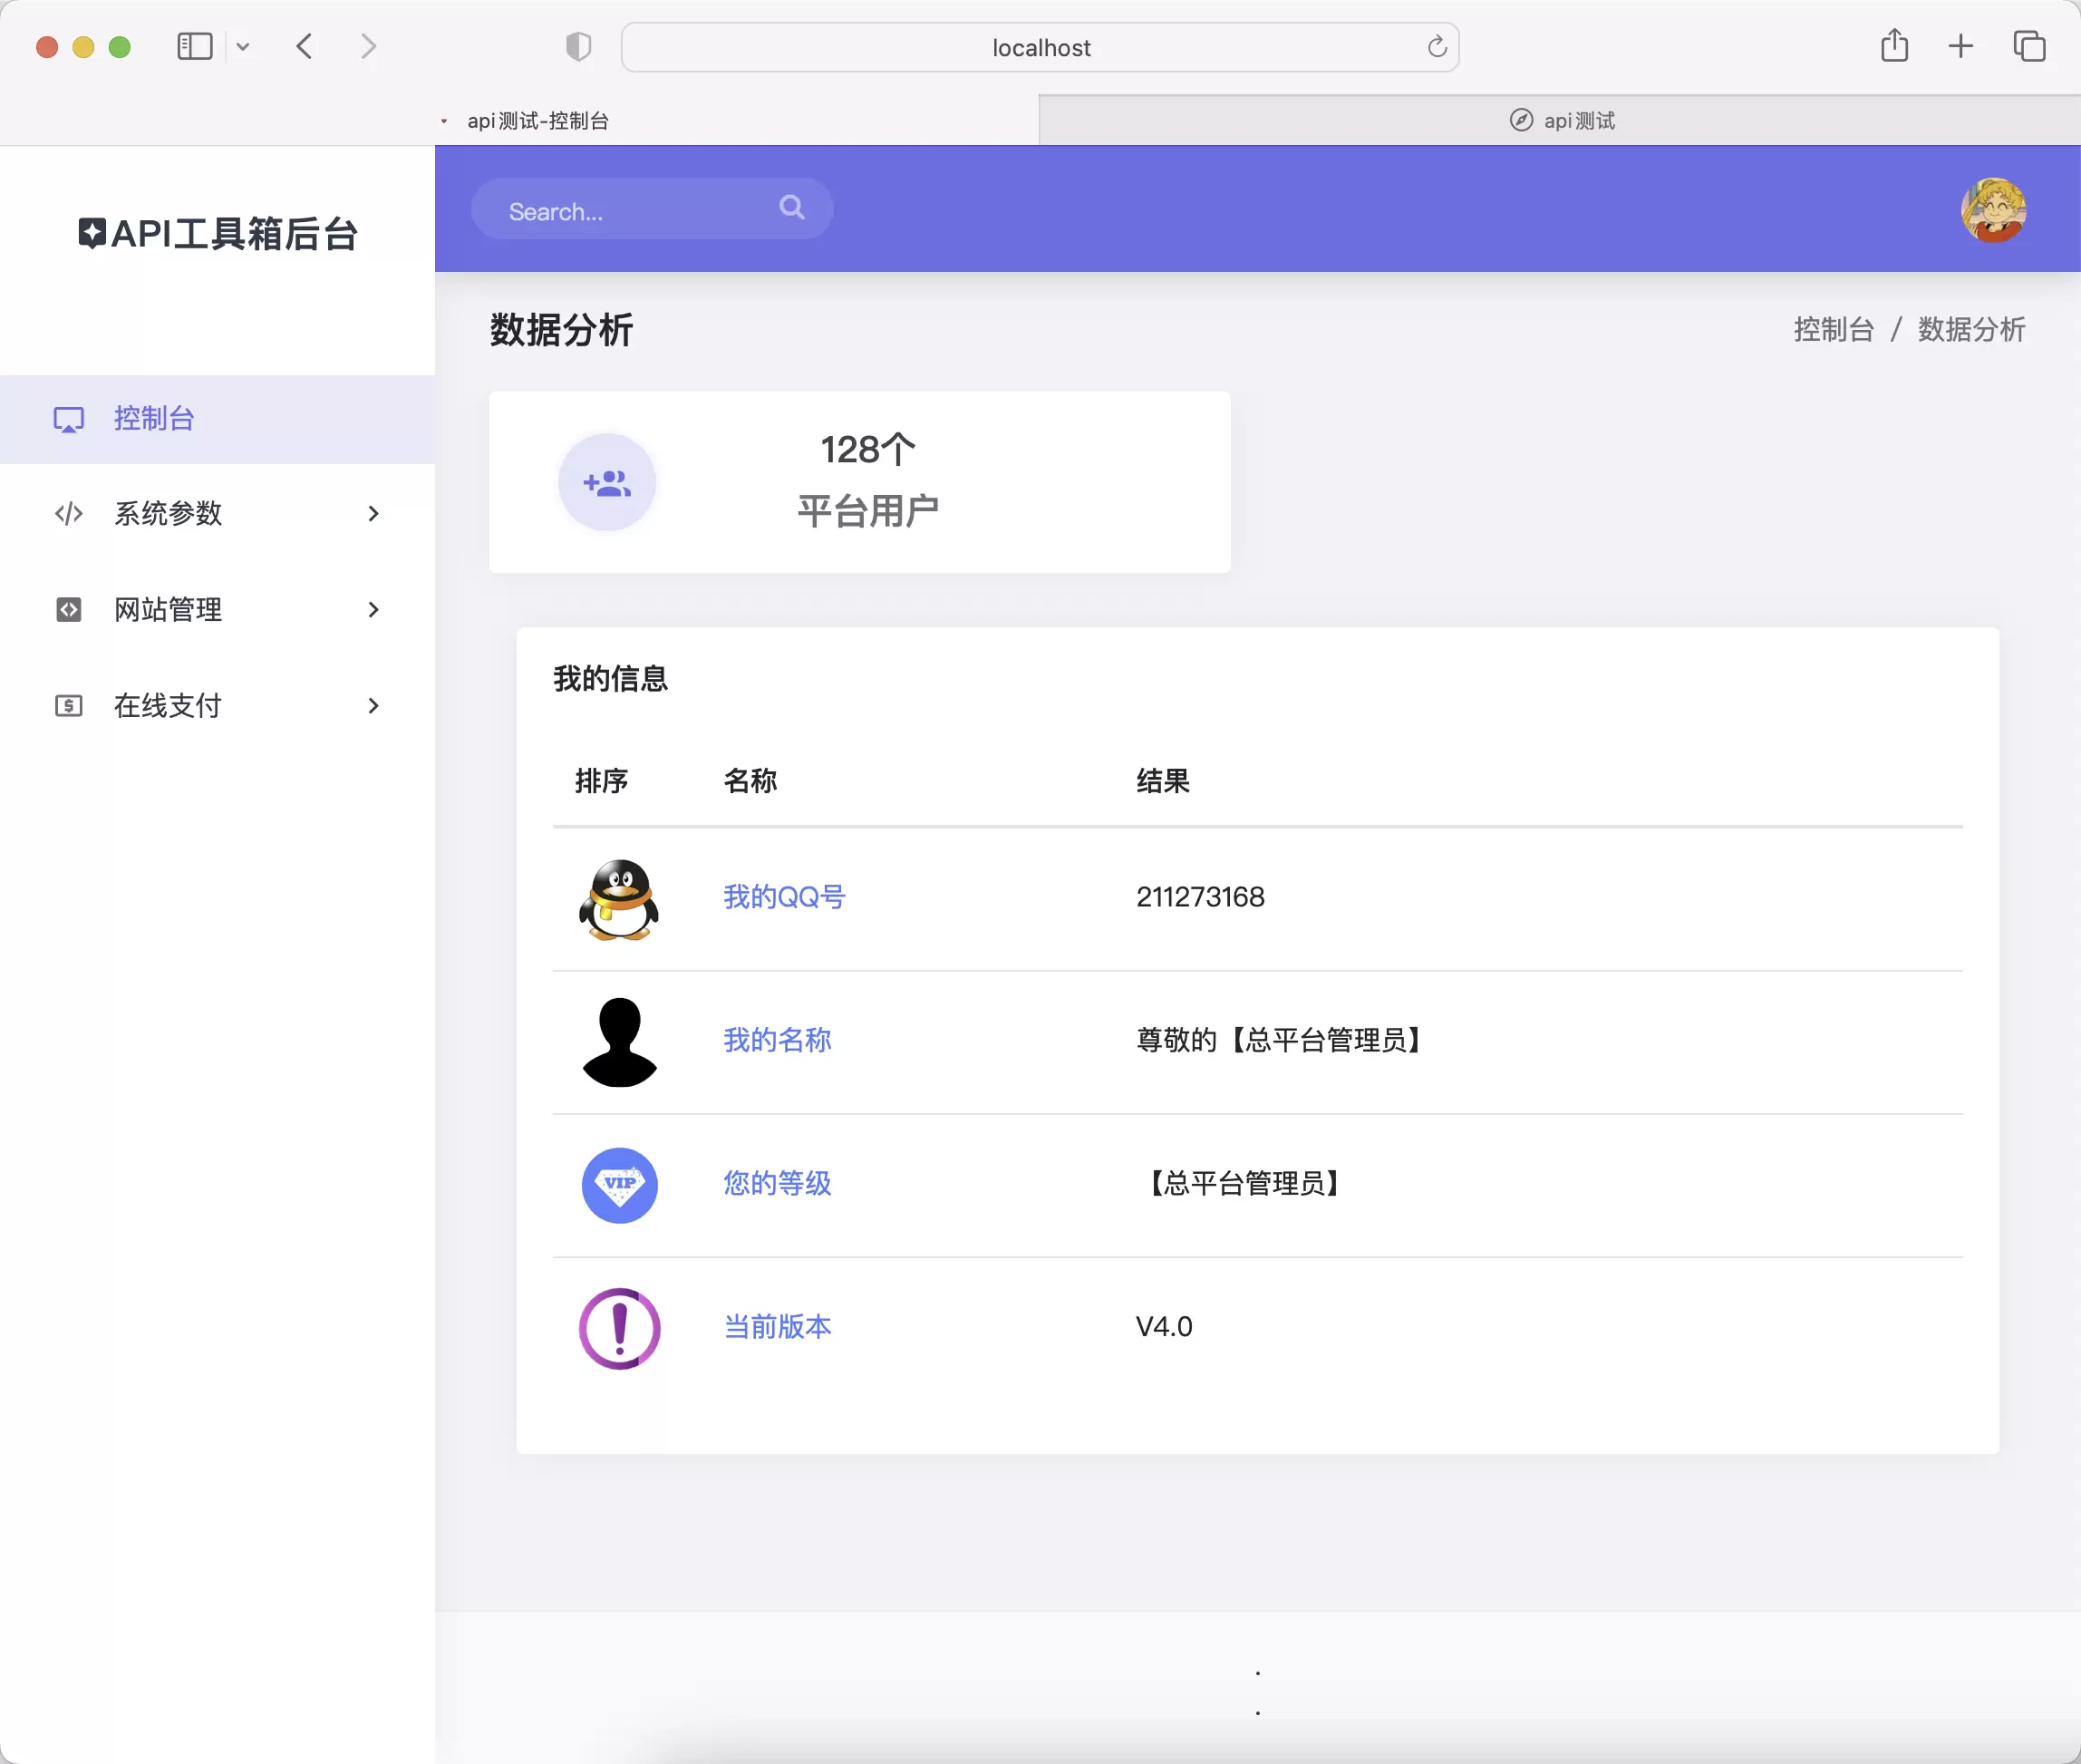
Task: Click the 数据分析 breadcrumb link
Action: click(1972, 329)
